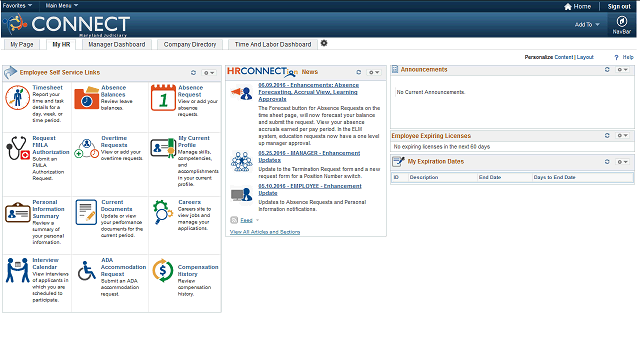Switch to the Company Directory tab
The image size is (640, 360).
pyautogui.click(x=190, y=44)
